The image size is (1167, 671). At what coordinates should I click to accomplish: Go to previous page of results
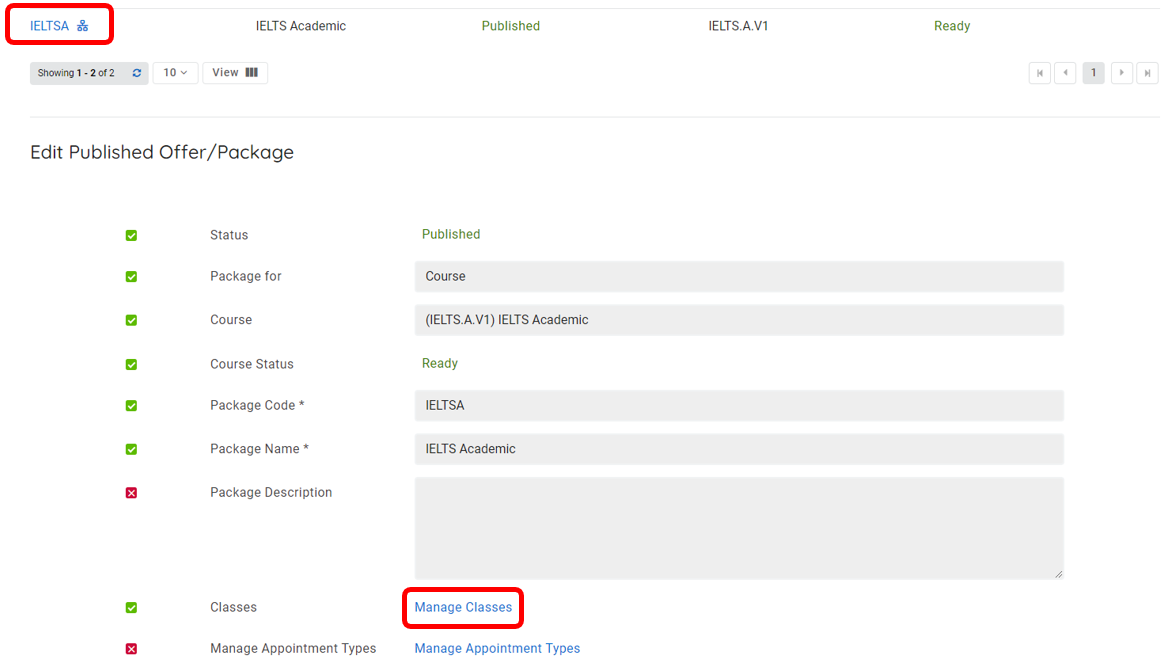tap(1065, 73)
